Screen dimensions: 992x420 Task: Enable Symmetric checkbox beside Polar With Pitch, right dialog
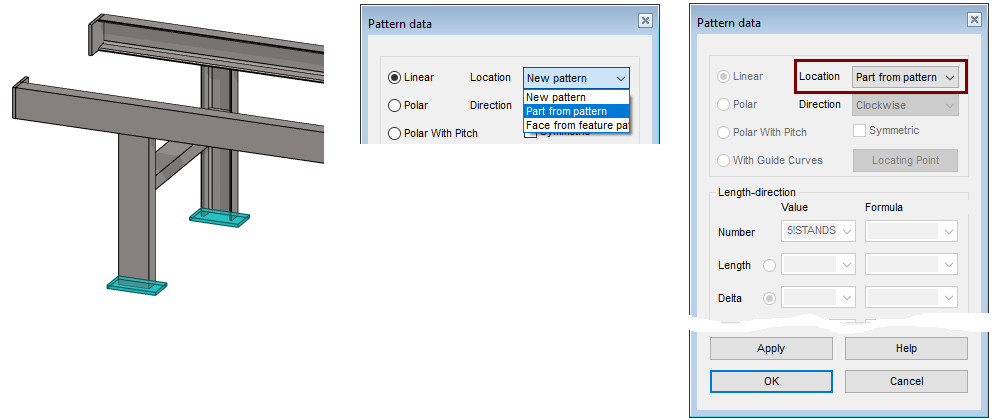coord(859,131)
